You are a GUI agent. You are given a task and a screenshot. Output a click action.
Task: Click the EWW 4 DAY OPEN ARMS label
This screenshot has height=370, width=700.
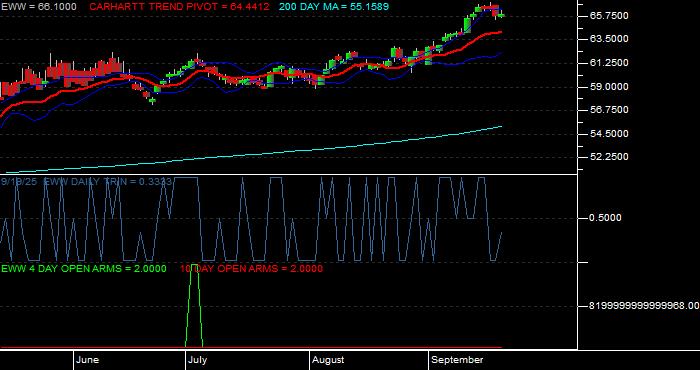click(84, 269)
